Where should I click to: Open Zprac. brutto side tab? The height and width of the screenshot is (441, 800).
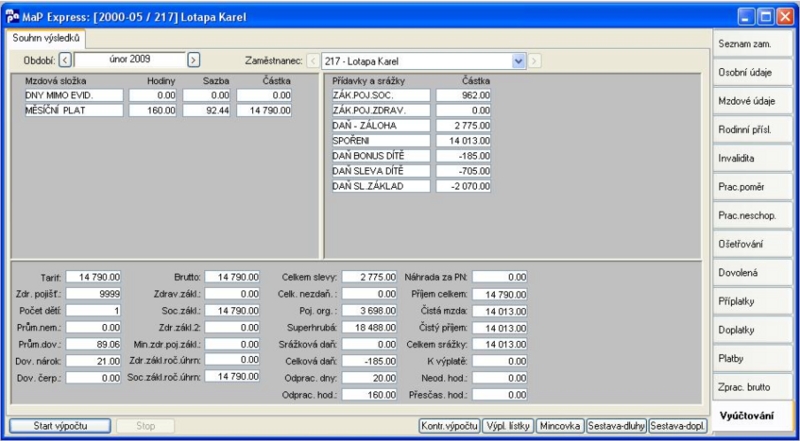coord(753,387)
